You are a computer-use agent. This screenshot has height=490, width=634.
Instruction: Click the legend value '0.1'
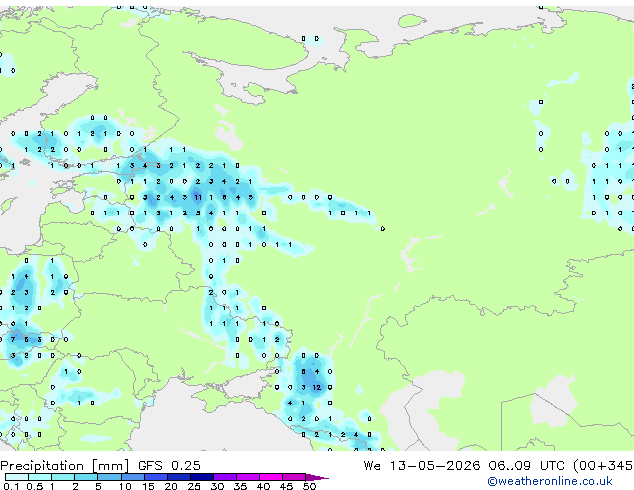11,486
